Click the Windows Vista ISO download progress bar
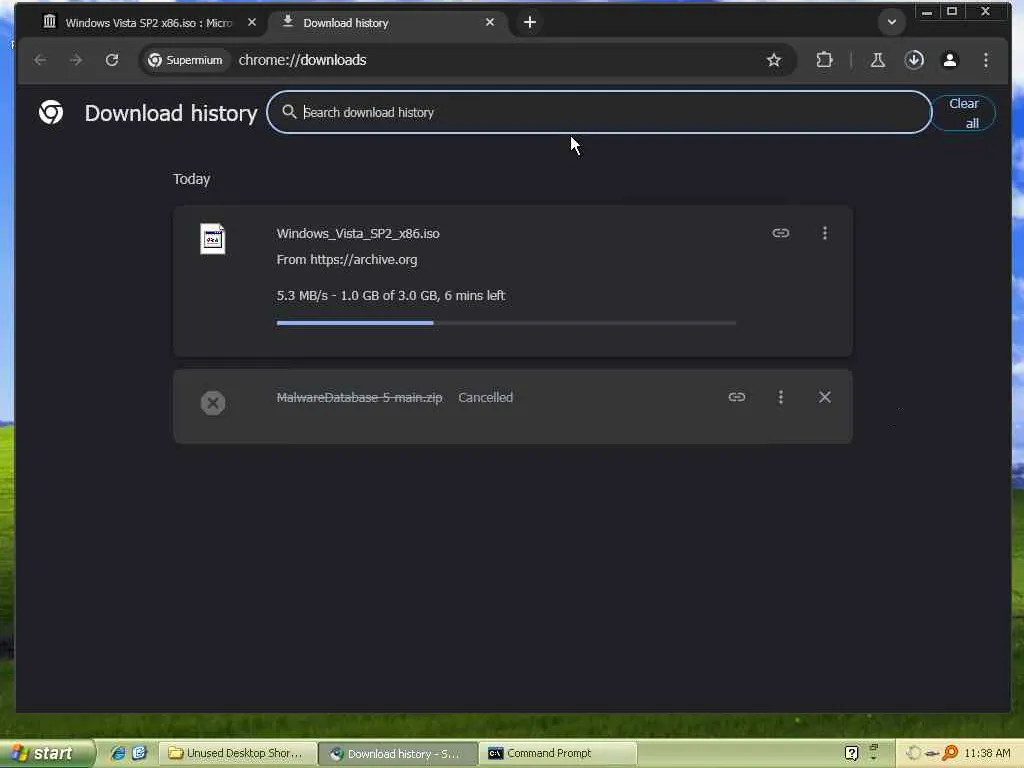This screenshot has height=768, width=1024. 506,323
